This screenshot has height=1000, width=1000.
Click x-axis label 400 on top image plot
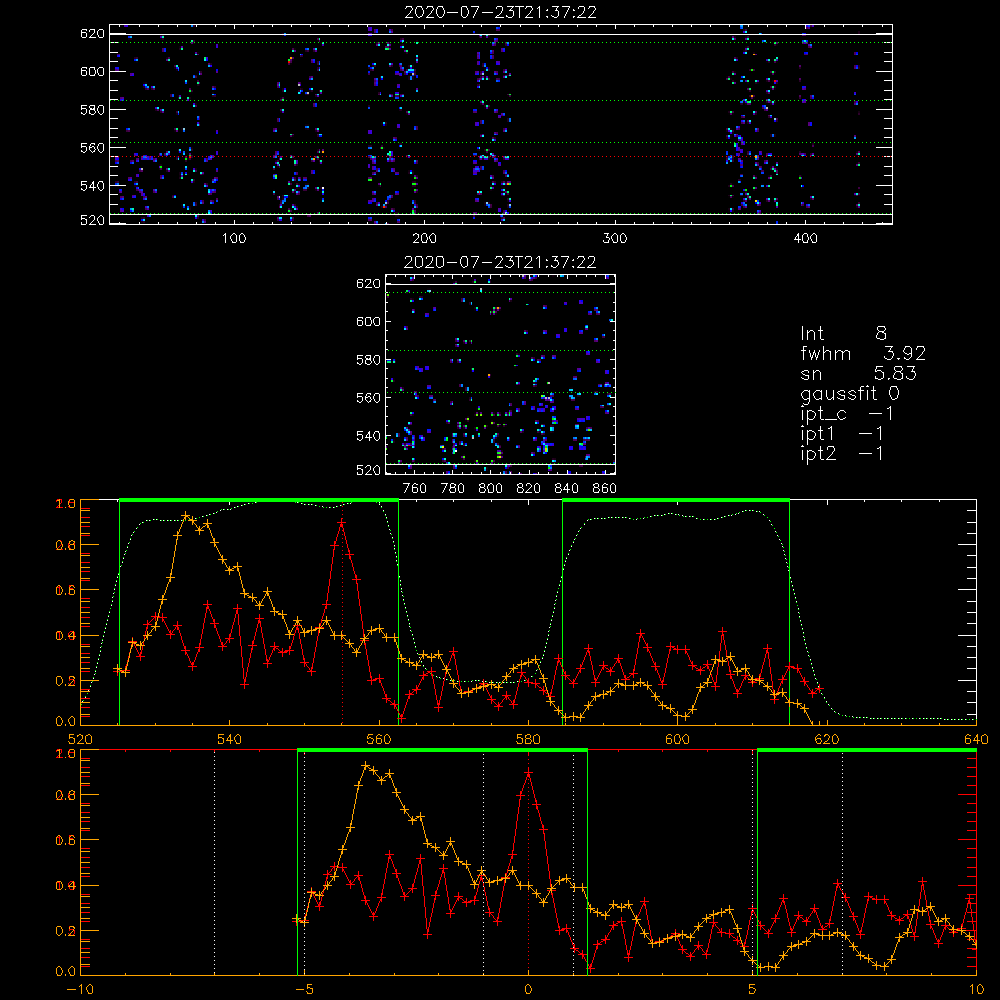coord(805,239)
